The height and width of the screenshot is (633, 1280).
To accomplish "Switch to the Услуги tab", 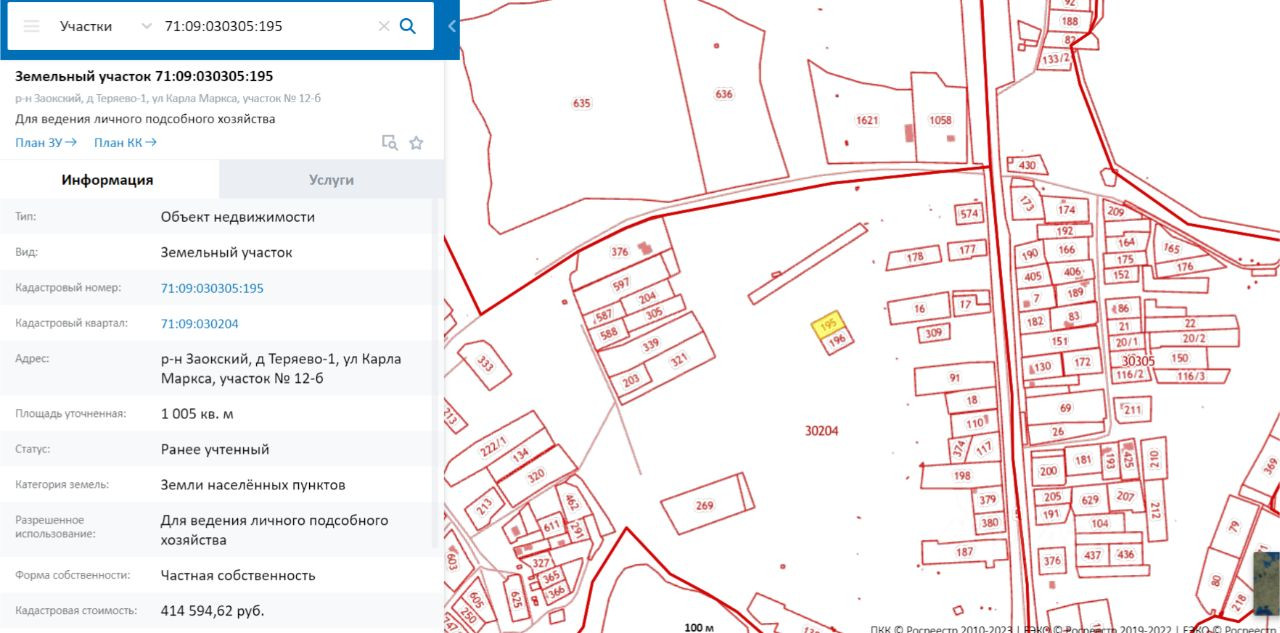I will tap(331, 180).
